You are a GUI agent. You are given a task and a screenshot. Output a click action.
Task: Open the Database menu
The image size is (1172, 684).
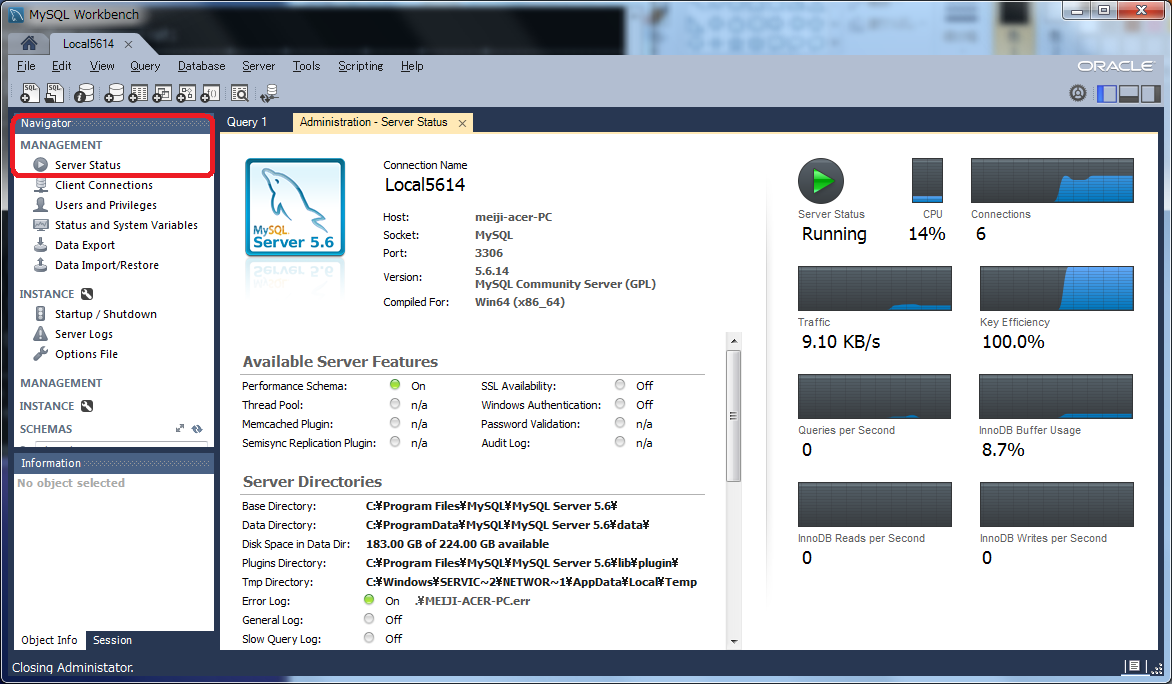coord(201,66)
